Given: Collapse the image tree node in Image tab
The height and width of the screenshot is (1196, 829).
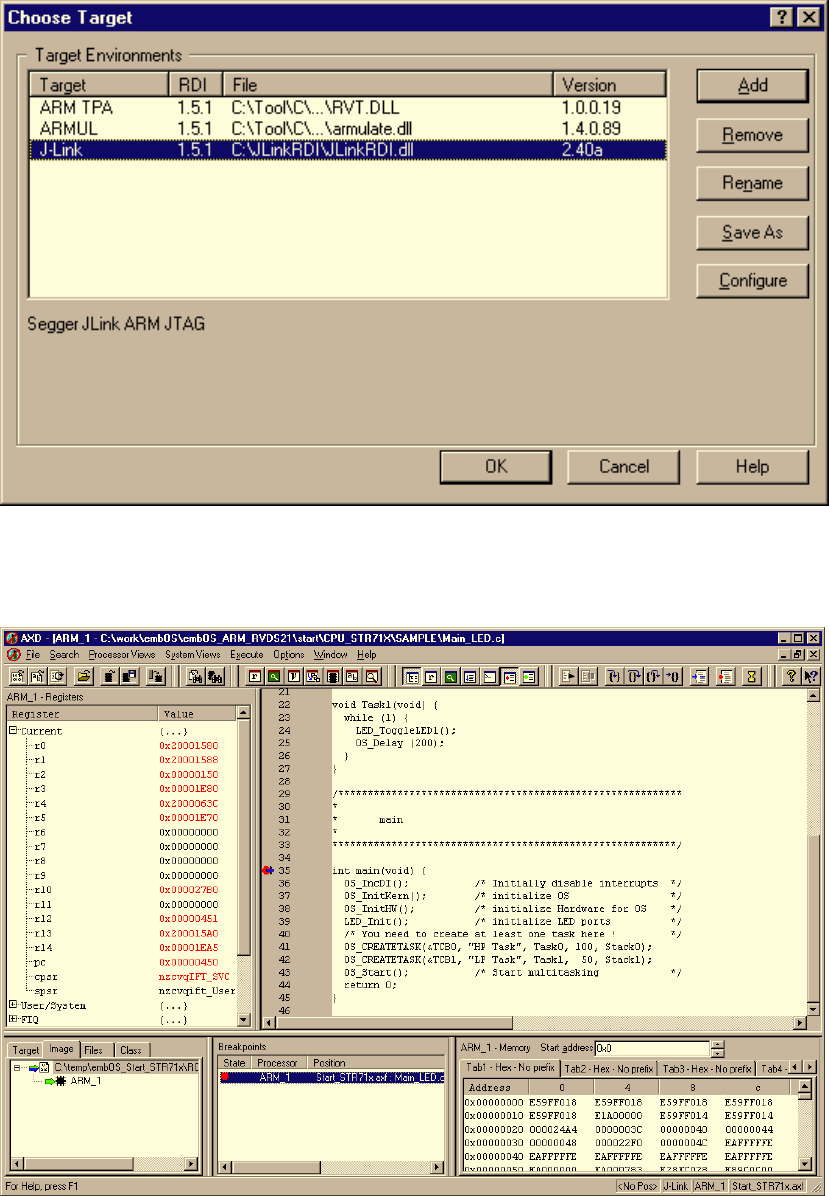Looking at the screenshot, I should point(18,1067).
